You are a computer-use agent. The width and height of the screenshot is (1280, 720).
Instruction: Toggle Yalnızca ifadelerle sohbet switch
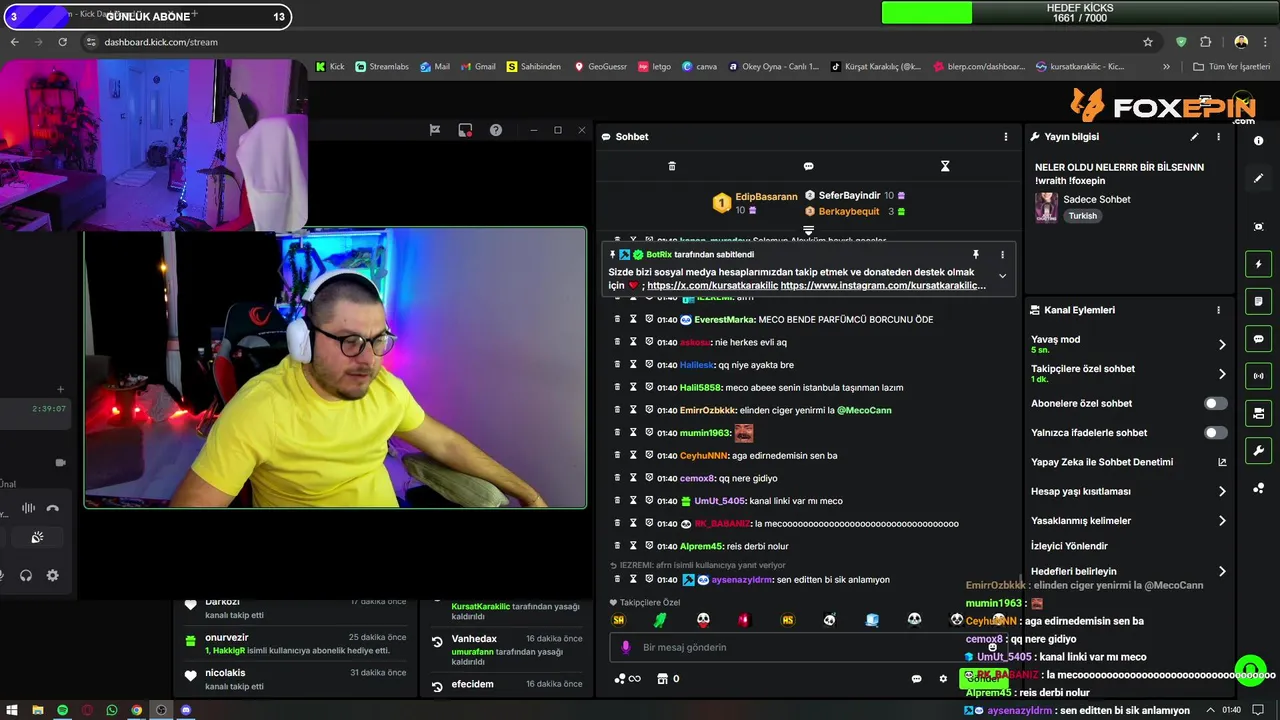click(1215, 433)
